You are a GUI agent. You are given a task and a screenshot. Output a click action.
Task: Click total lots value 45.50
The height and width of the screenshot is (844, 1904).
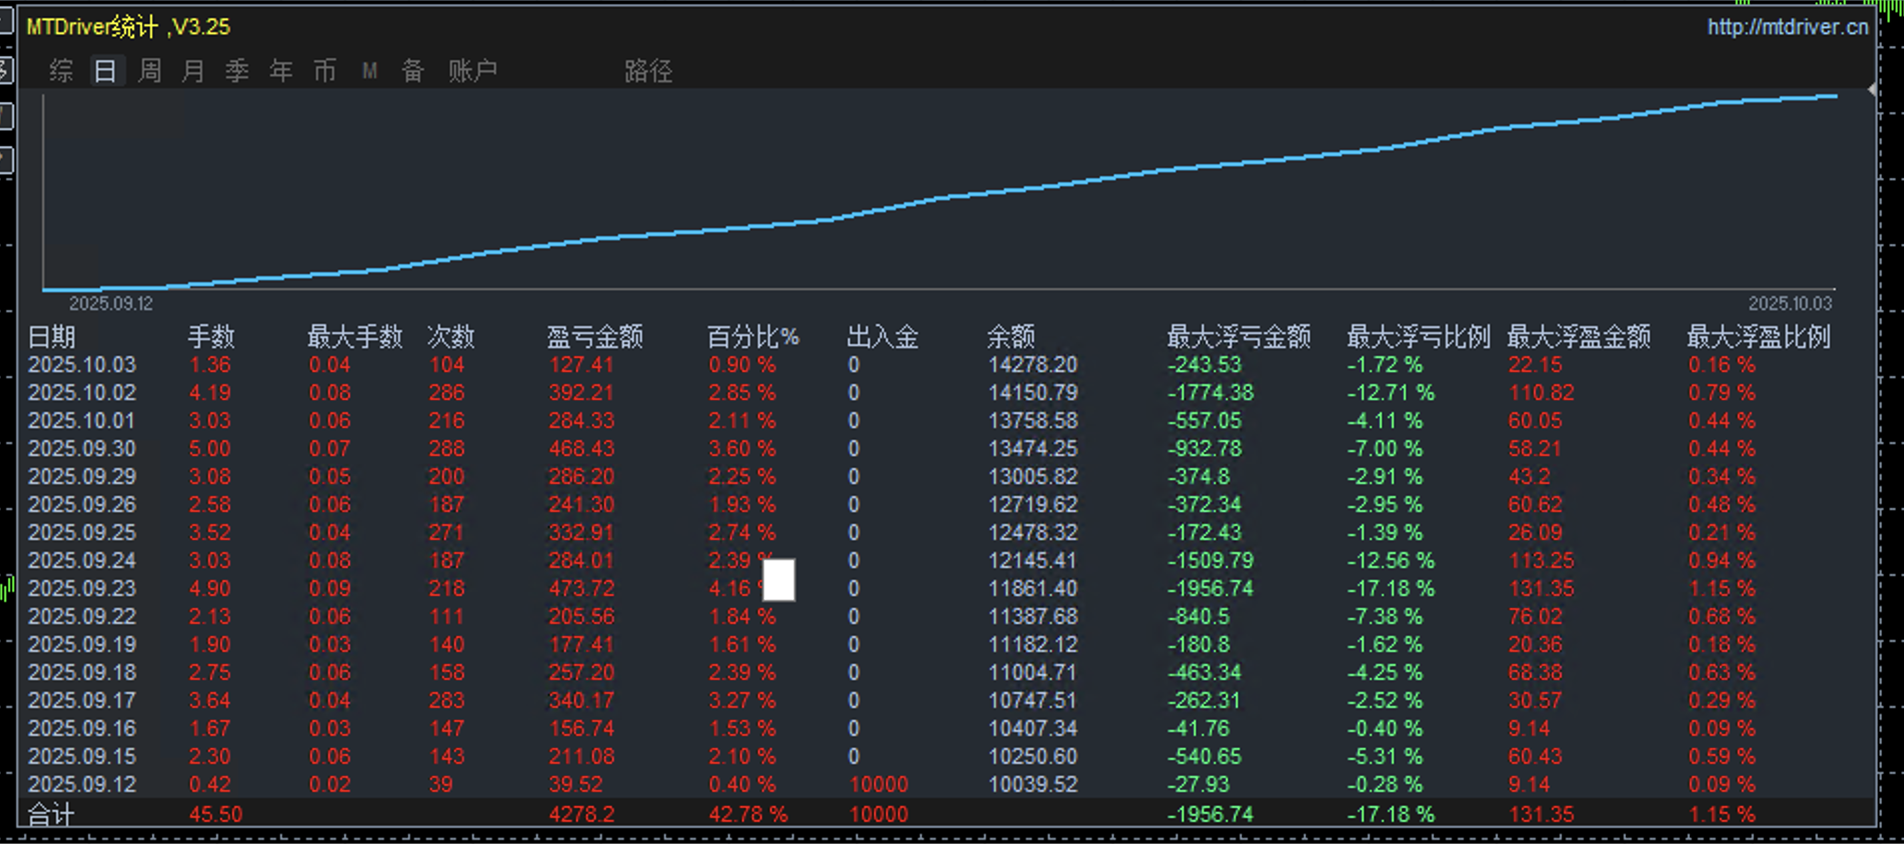pyautogui.click(x=216, y=815)
